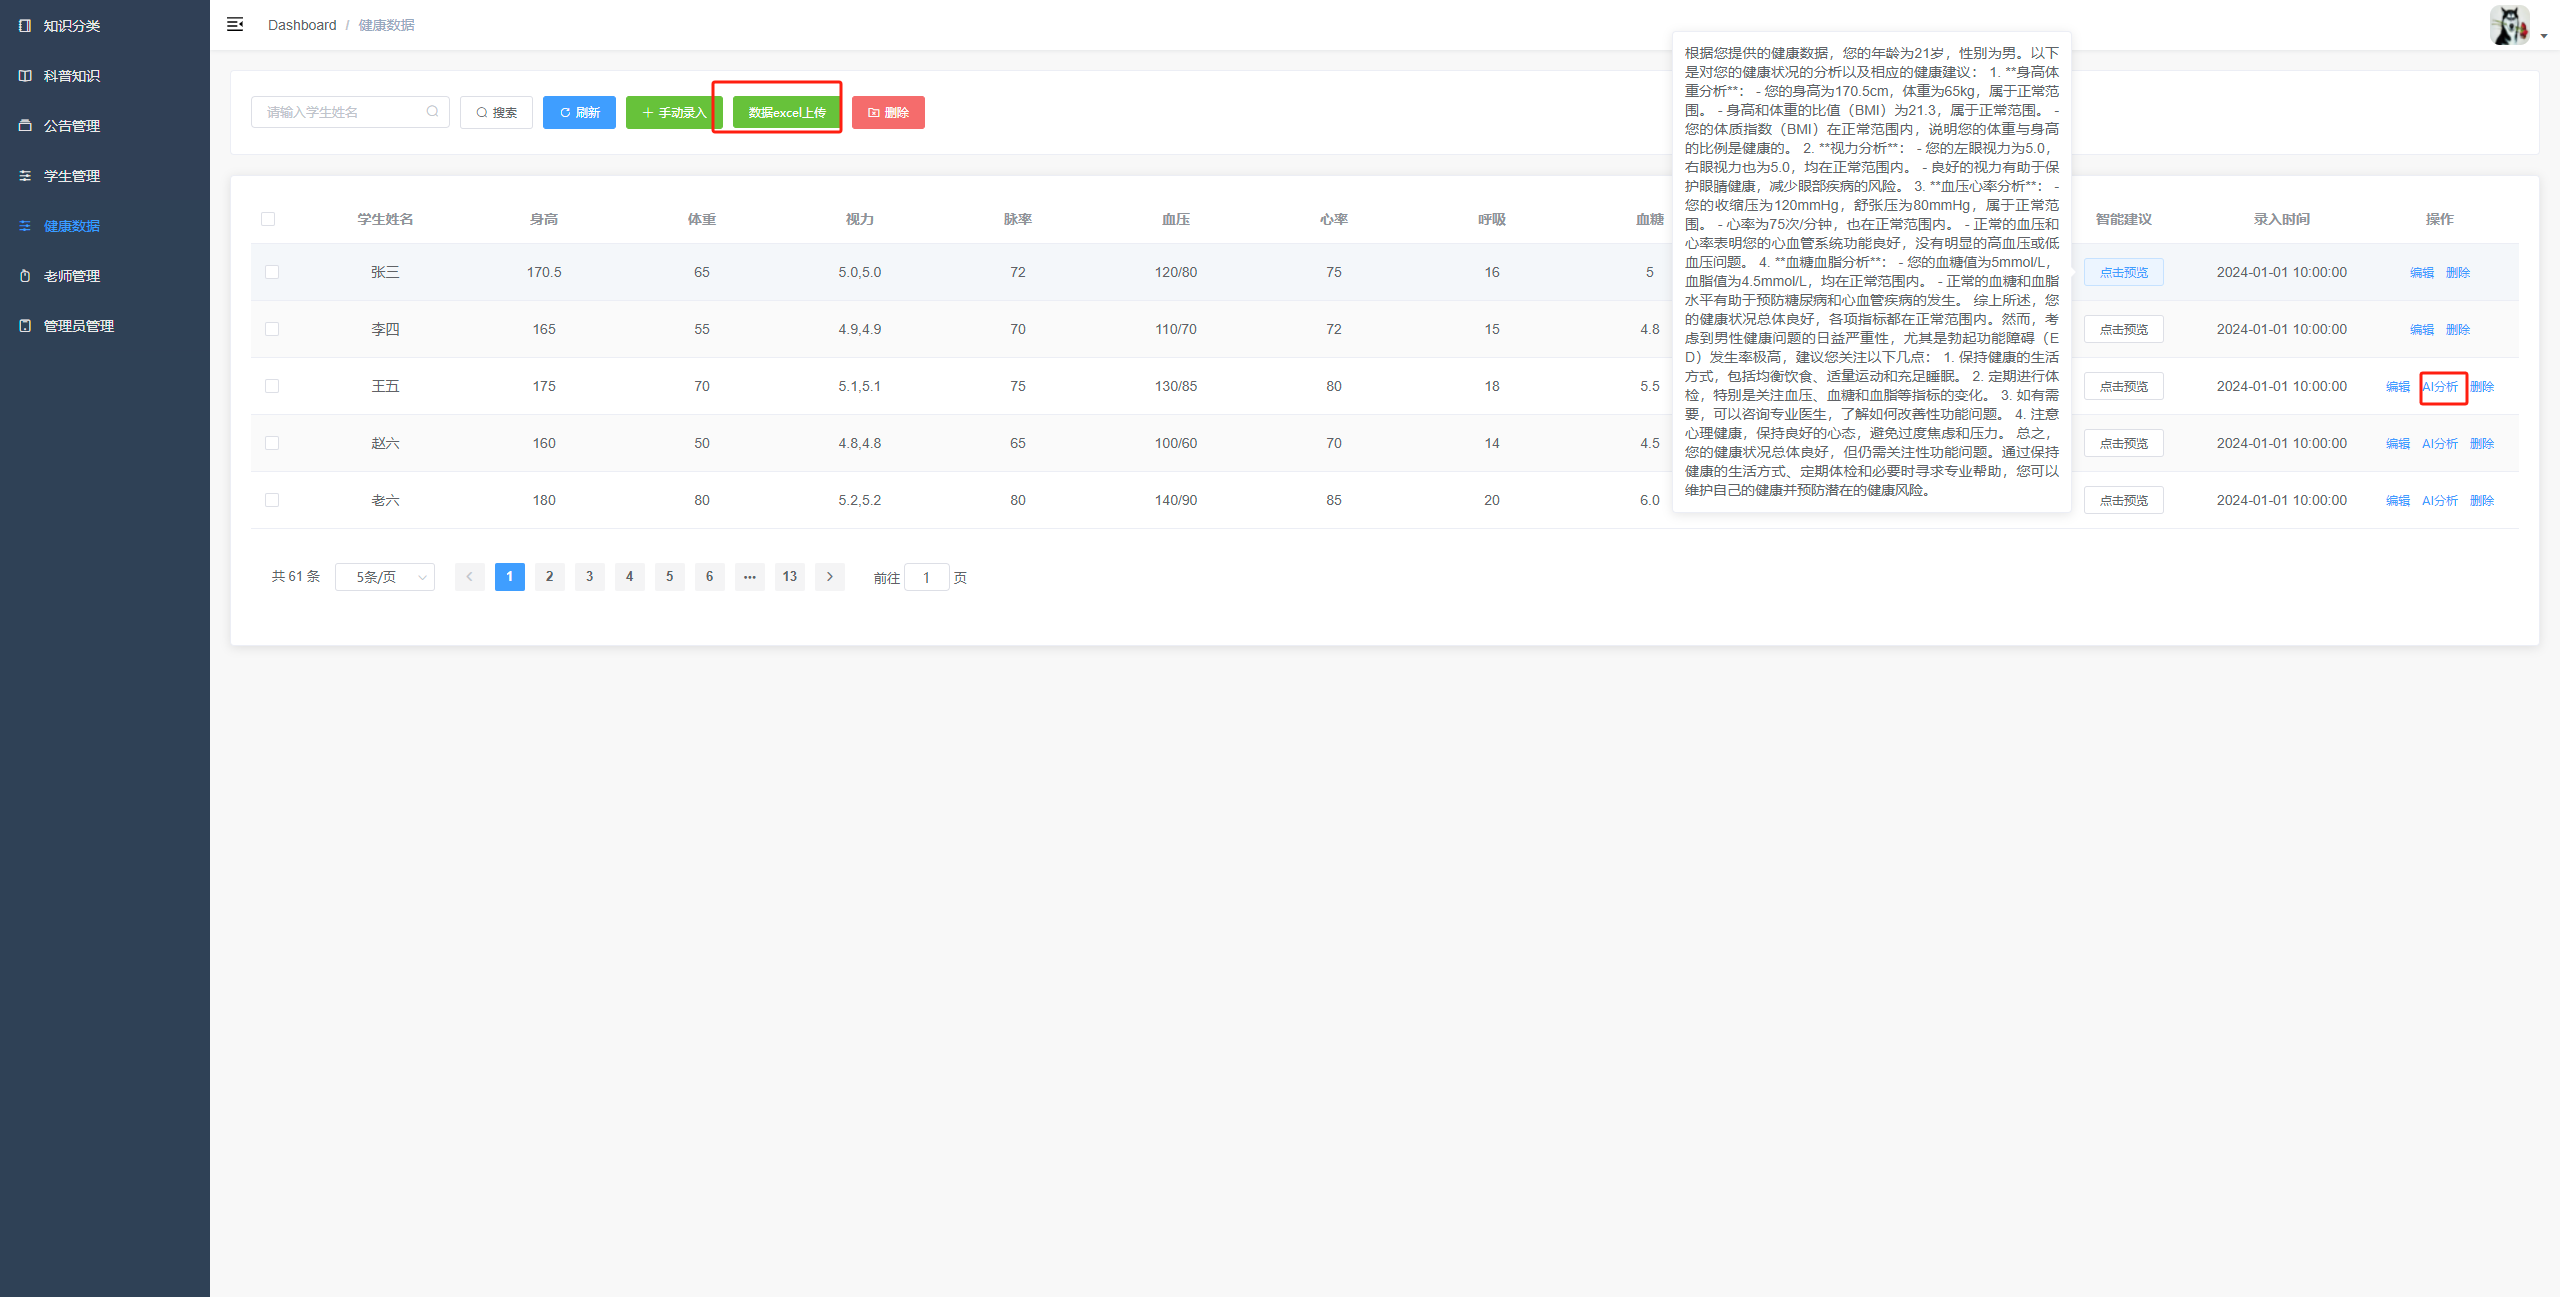Click the 学生姓名 column header
This screenshot has width=2560, height=1297.
point(385,219)
